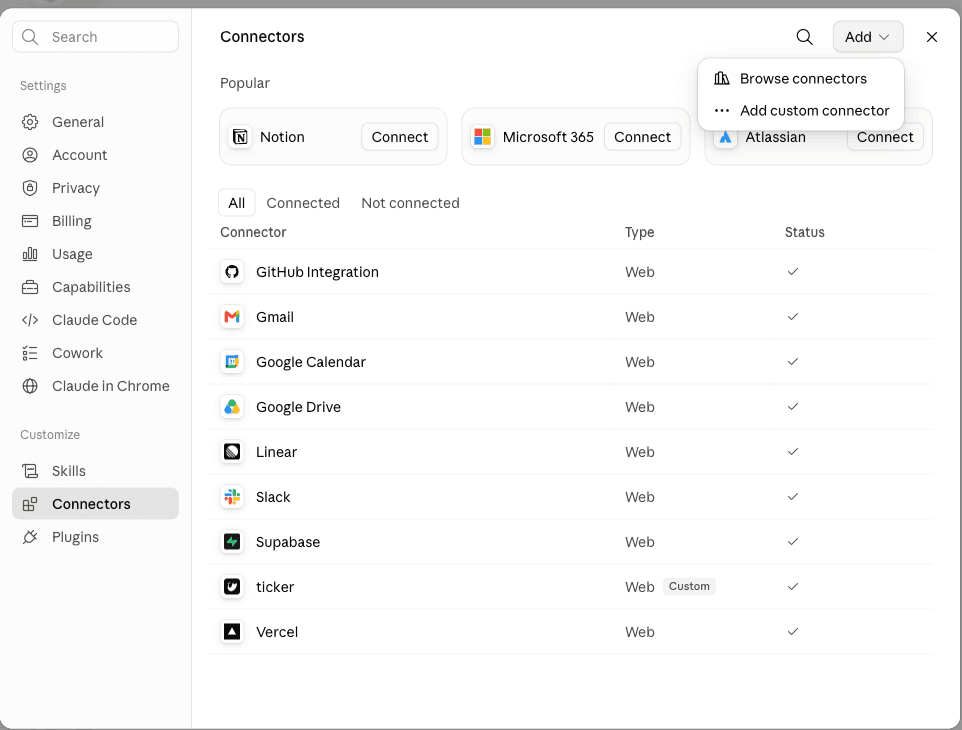Click the Custom badge on ticker row
The height and width of the screenshot is (730, 962).
(689, 586)
